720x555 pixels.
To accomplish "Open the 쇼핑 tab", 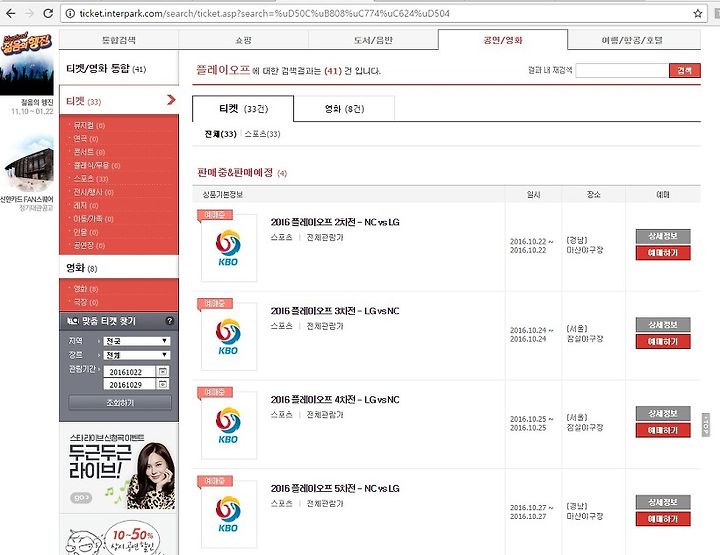I will tap(243, 40).
